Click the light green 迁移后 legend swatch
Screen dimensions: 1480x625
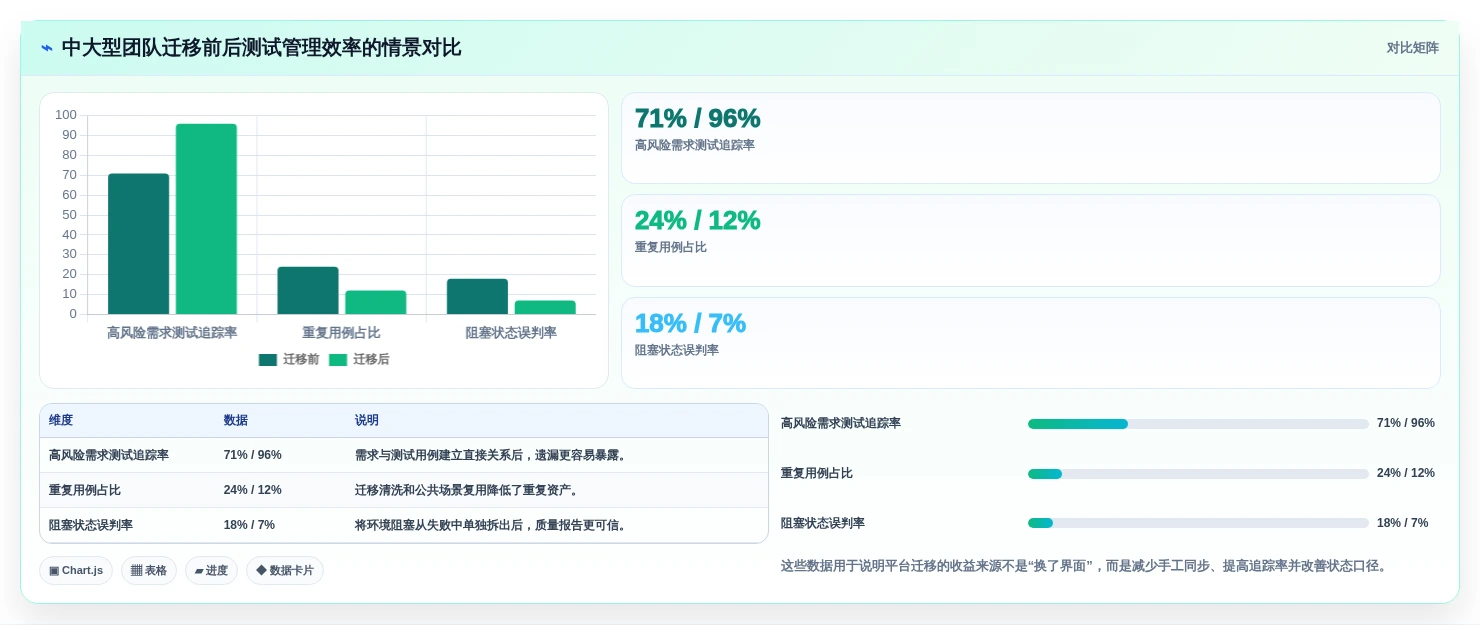pos(338,360)
